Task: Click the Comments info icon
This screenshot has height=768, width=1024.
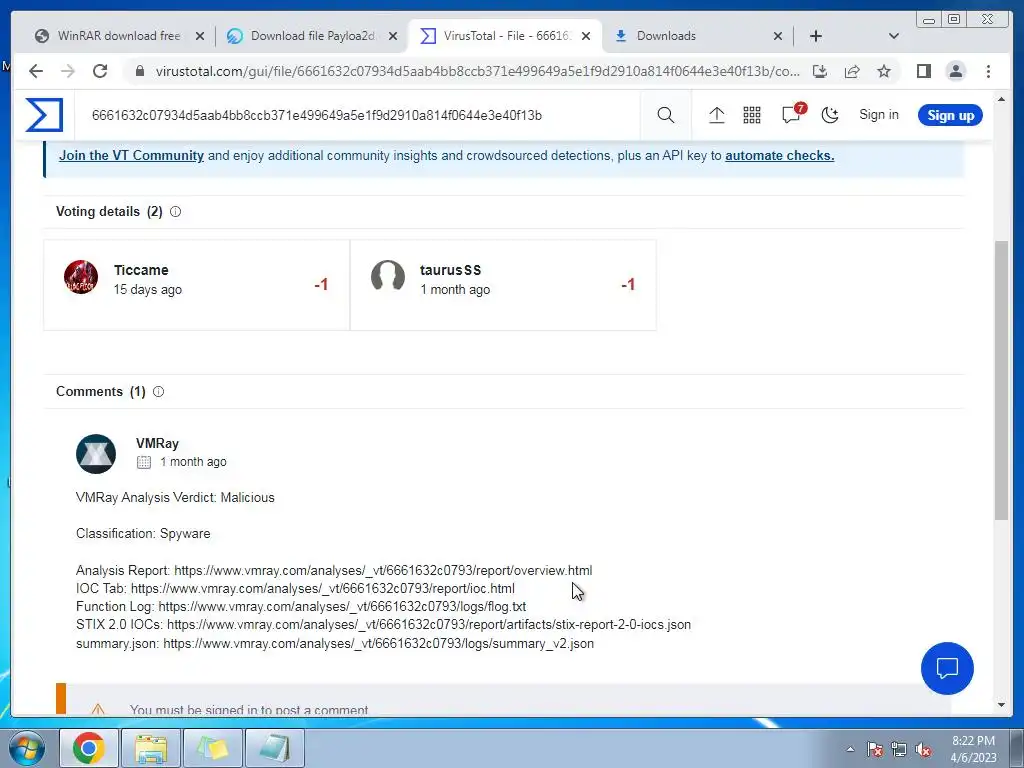Action: [158, 391]
